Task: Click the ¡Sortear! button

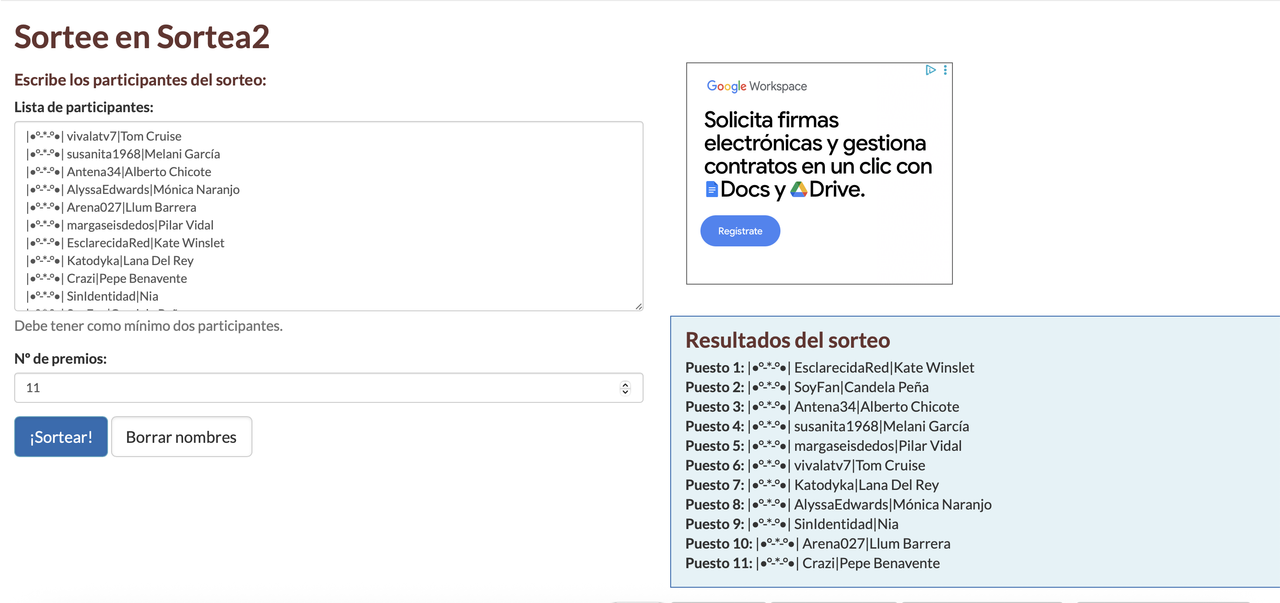Action: 61,437
